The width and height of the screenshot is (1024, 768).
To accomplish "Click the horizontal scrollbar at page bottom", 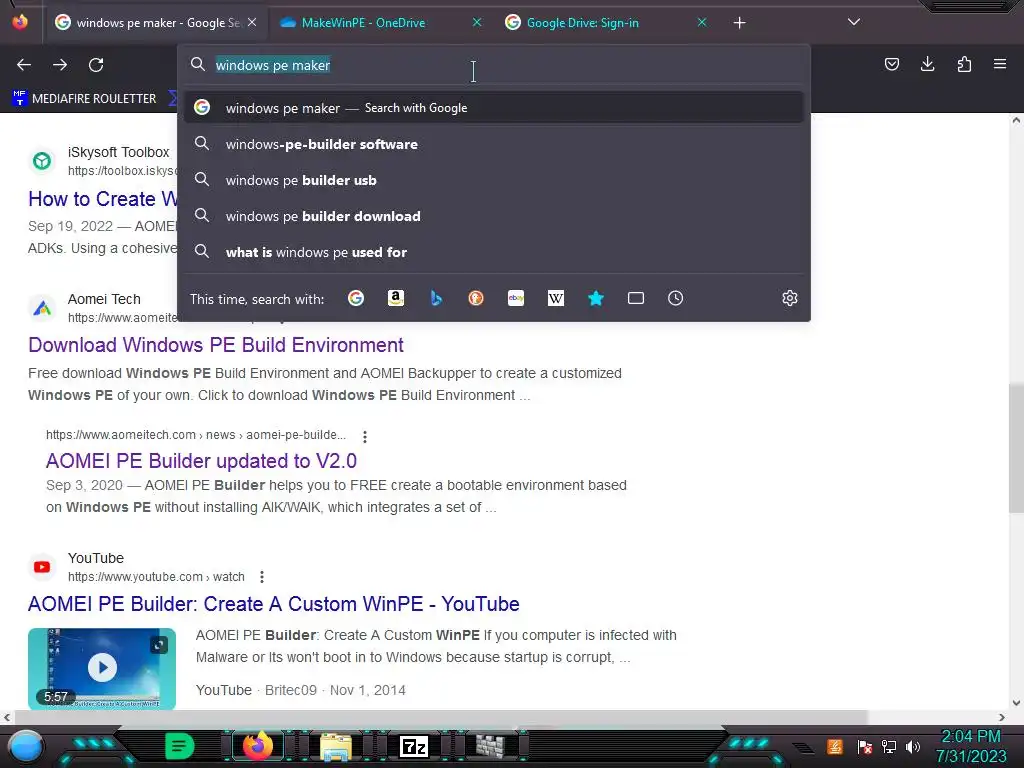I will click(441, 717).
